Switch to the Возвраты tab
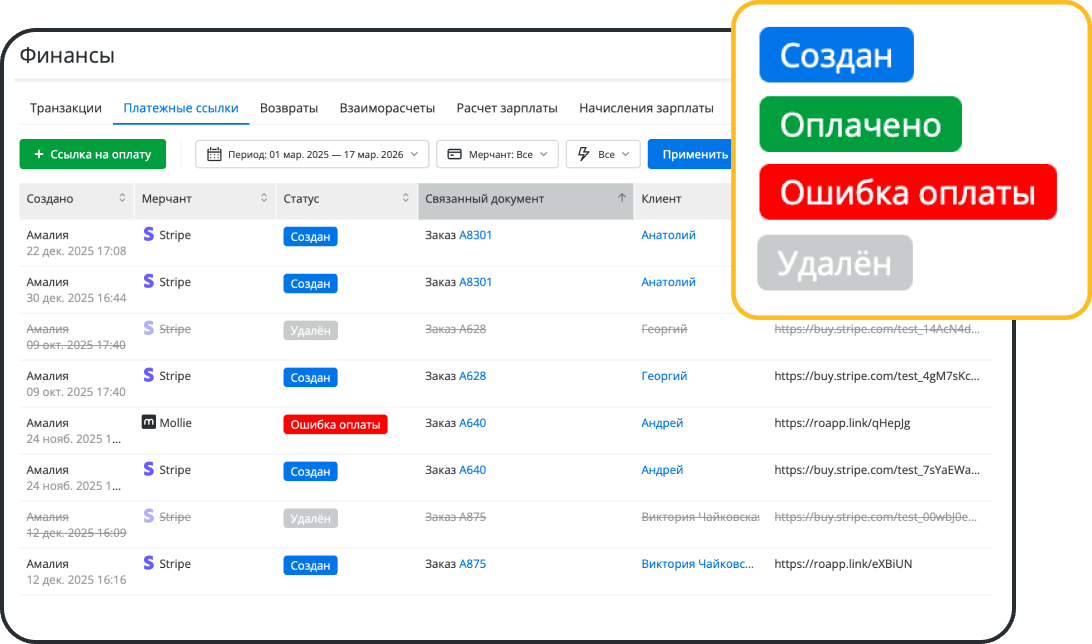The width and height of the screenshot is (1092, 644). (x=289, y=107)
